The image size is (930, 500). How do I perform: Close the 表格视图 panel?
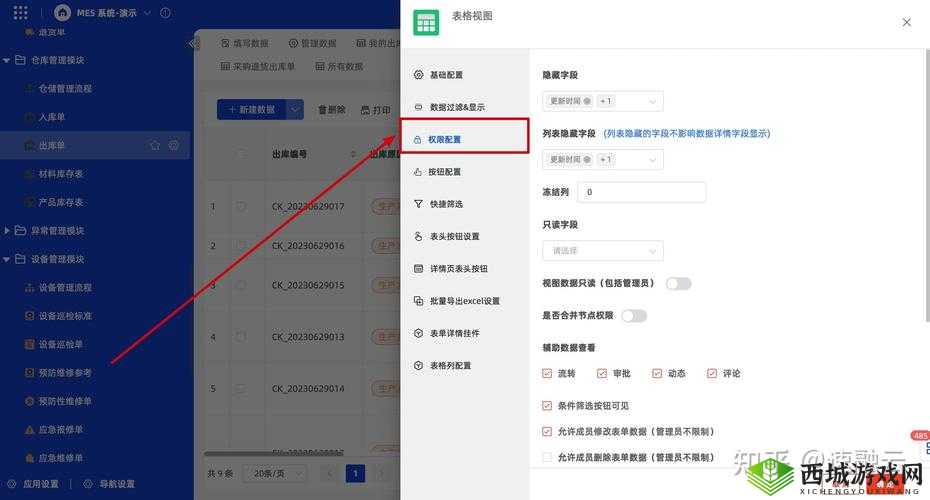[x=906, y=23]
